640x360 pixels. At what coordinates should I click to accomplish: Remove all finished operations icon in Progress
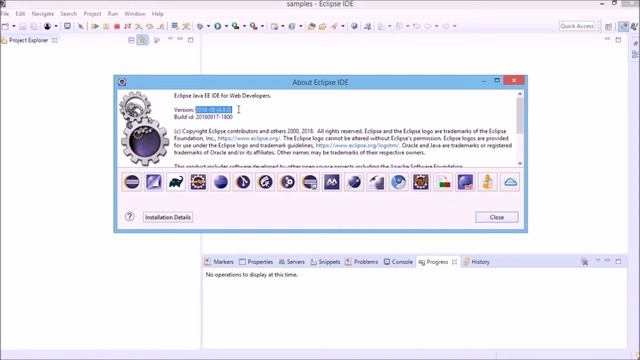point(584,262)
